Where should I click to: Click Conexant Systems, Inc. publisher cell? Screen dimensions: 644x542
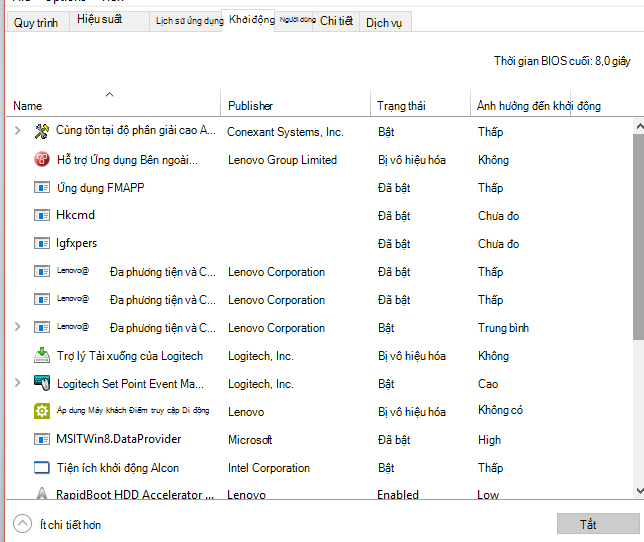(x=285, y=132)
